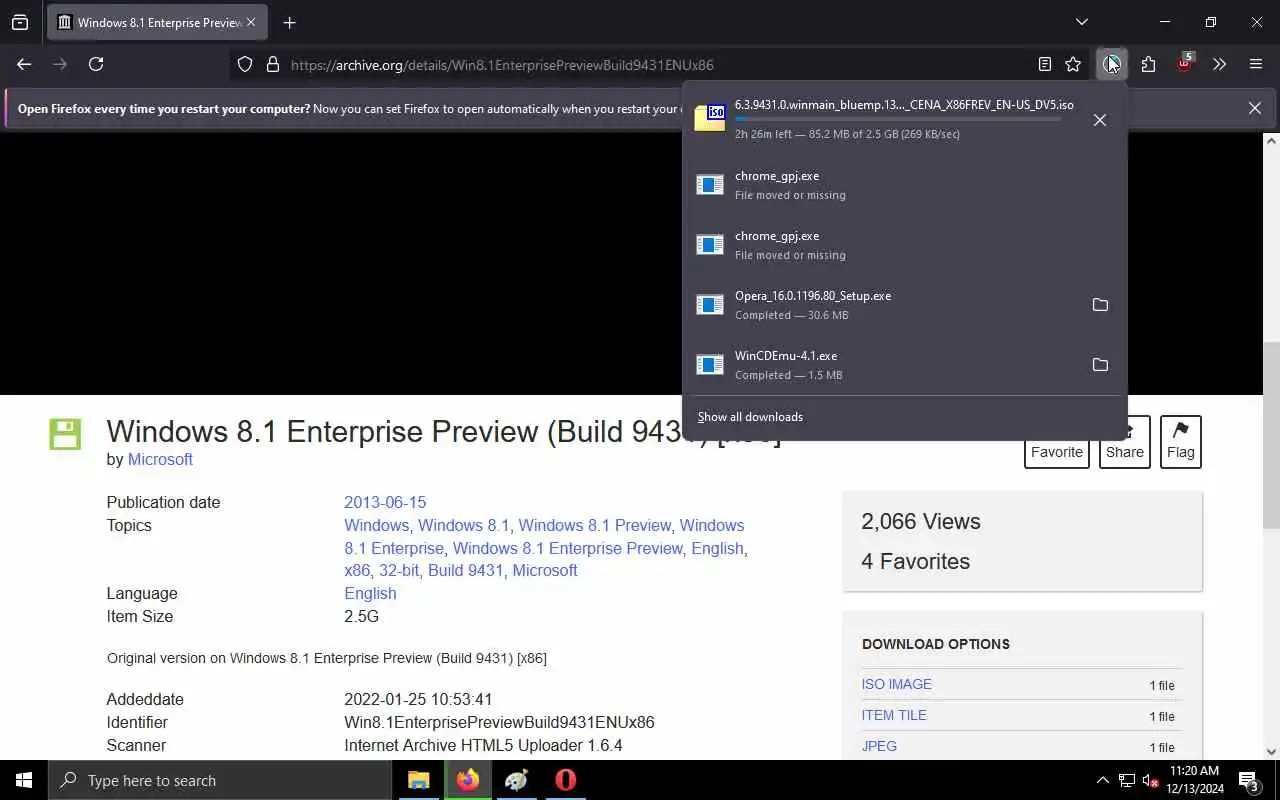Show hidden system tray icons
This screenshot has height=800, width=1280.
(1102, 780)
